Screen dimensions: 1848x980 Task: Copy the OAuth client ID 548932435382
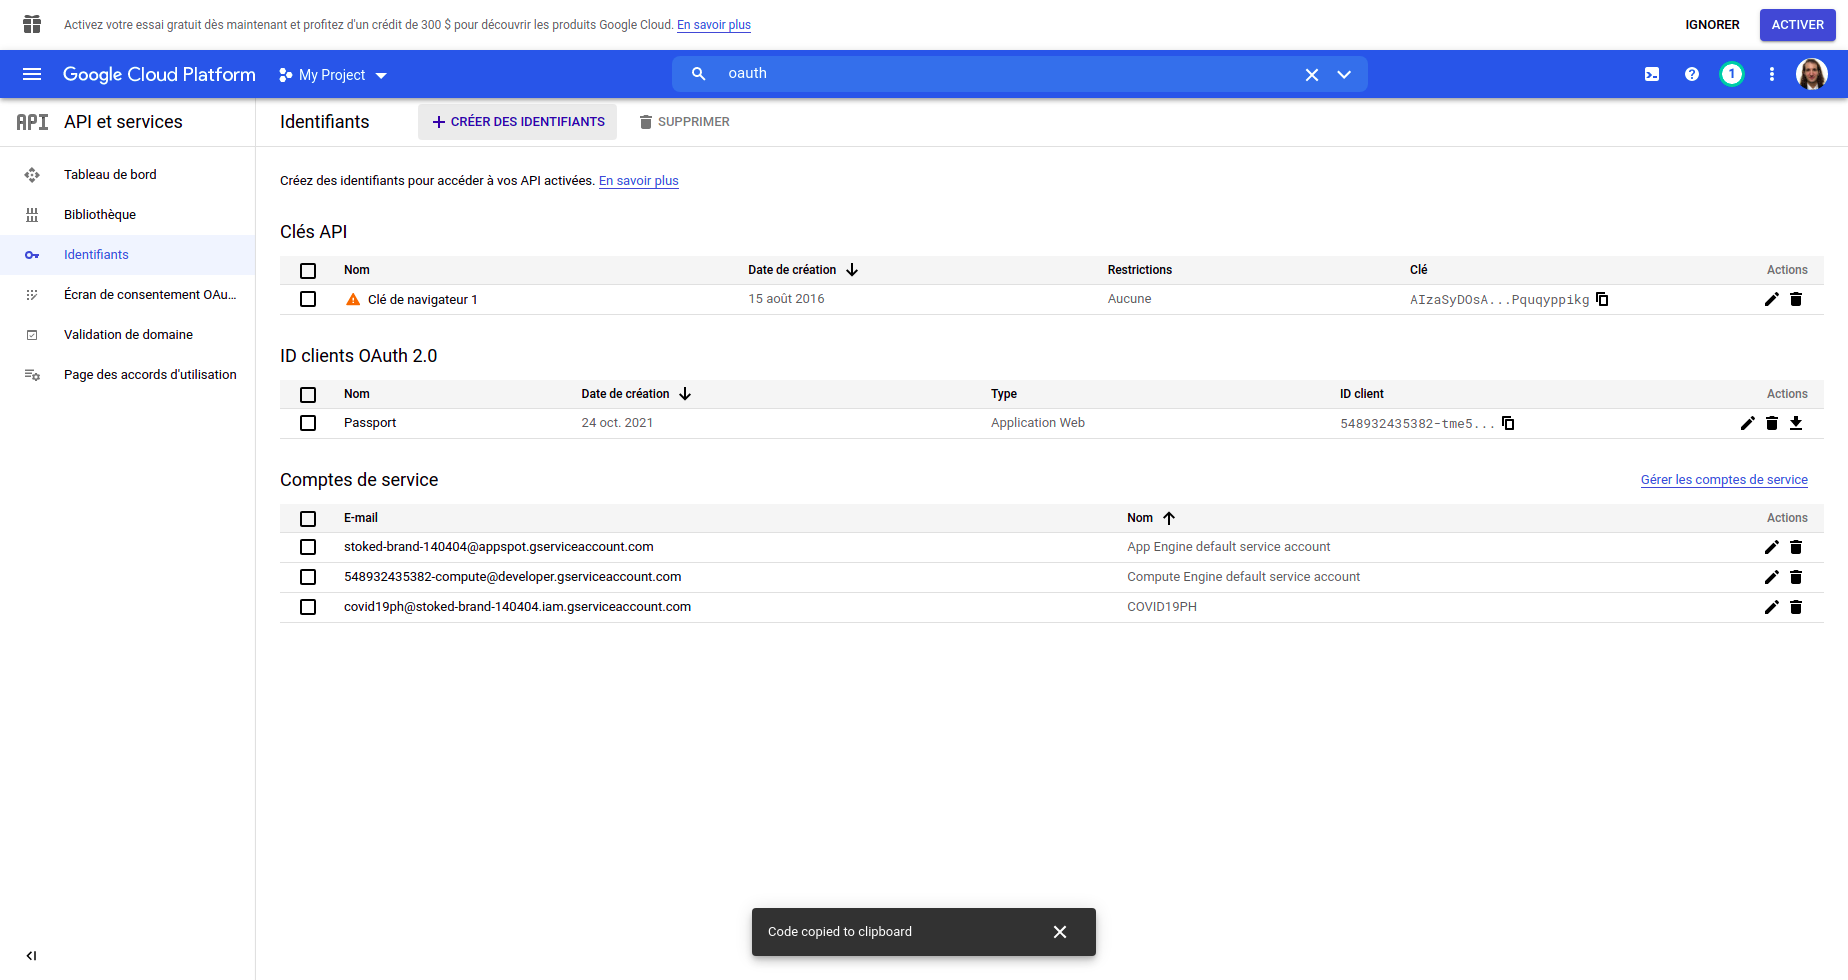[x=1508, y=423]
